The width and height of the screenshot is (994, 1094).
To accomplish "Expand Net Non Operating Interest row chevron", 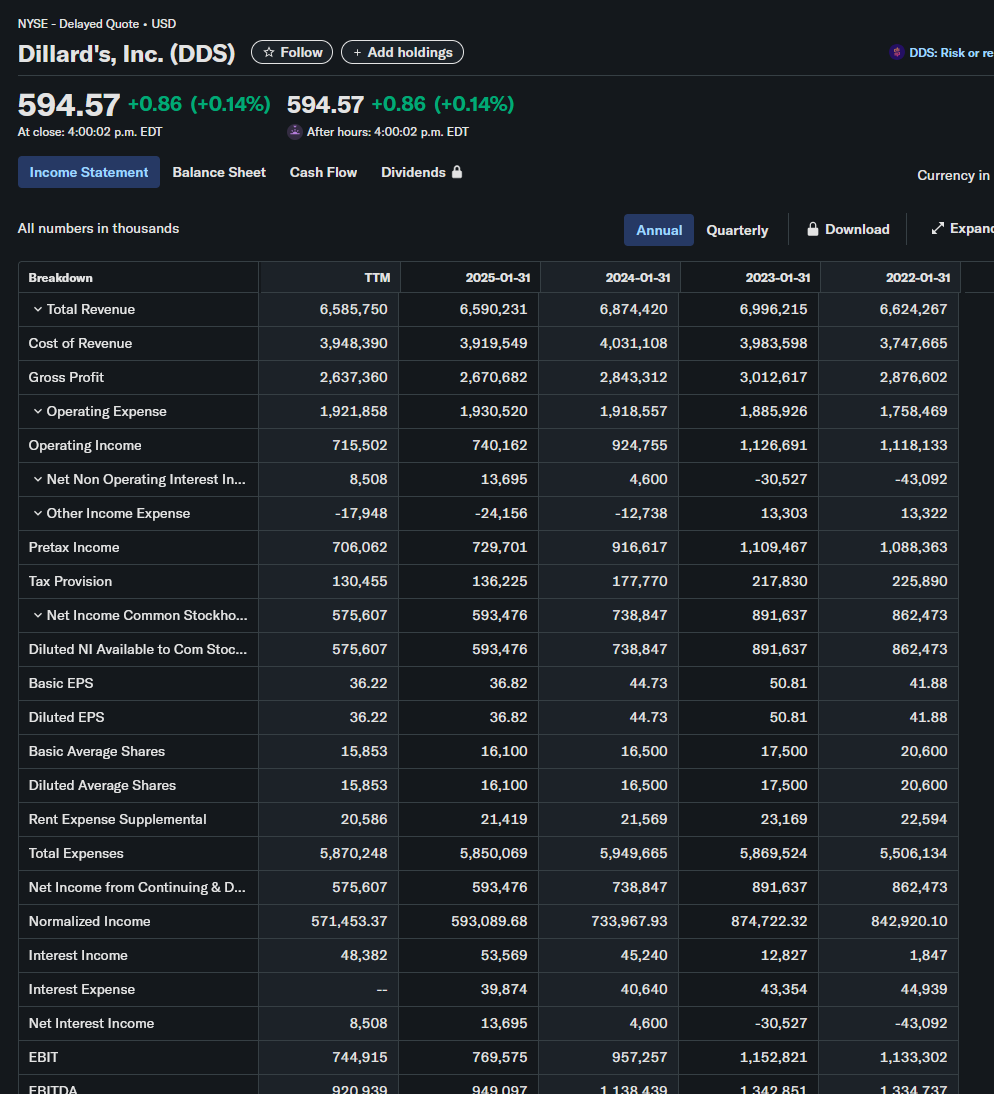I will pyautogui.click(x=38, y=479).
